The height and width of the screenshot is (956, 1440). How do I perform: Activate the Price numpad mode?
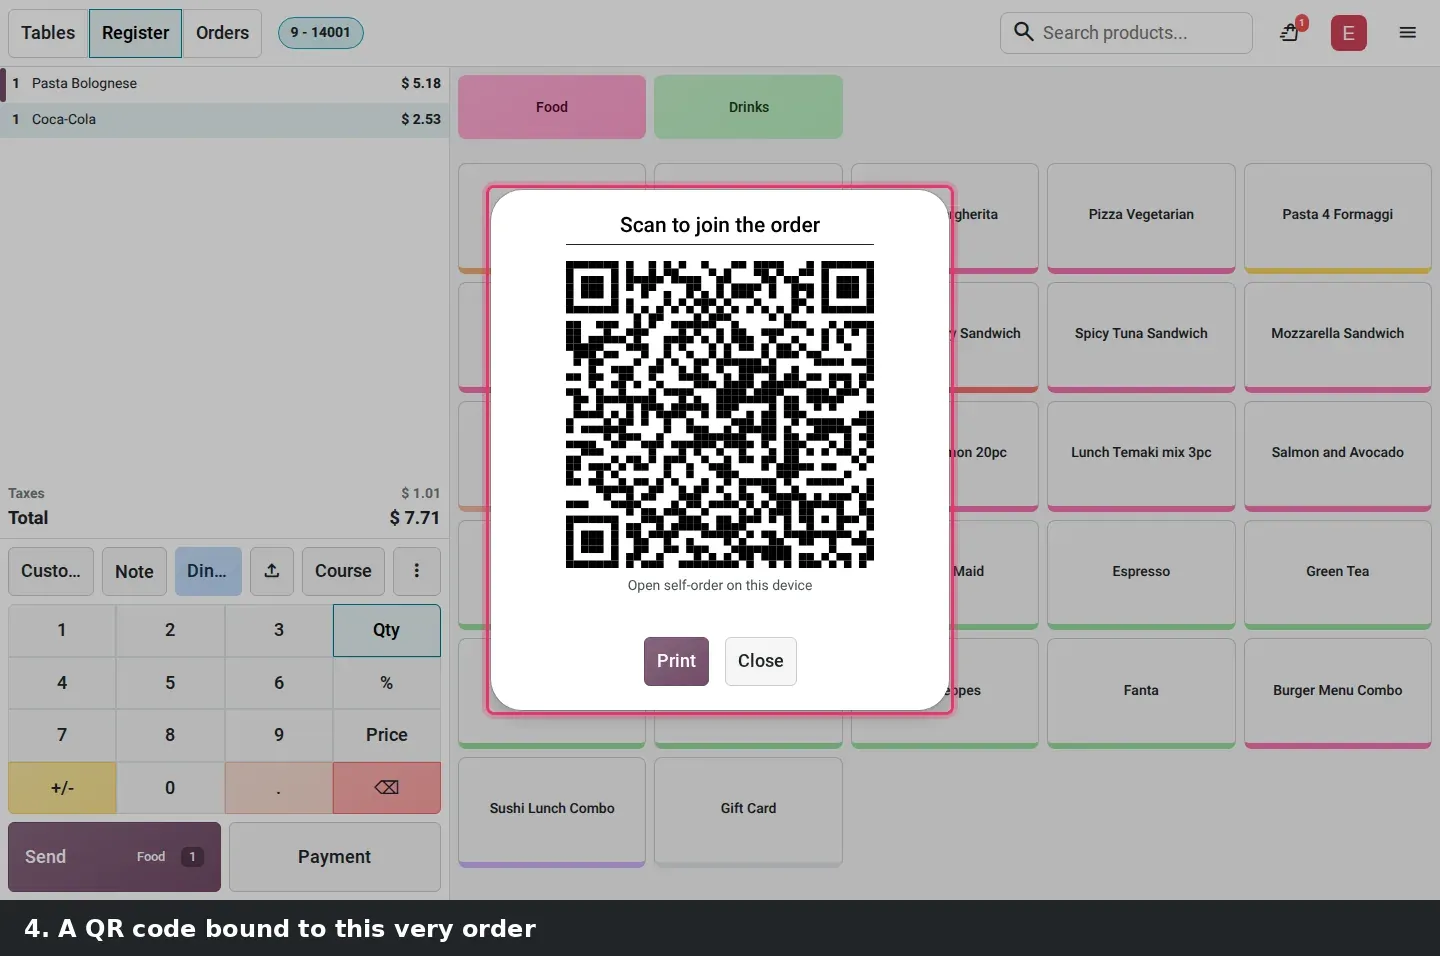(387, 735)
